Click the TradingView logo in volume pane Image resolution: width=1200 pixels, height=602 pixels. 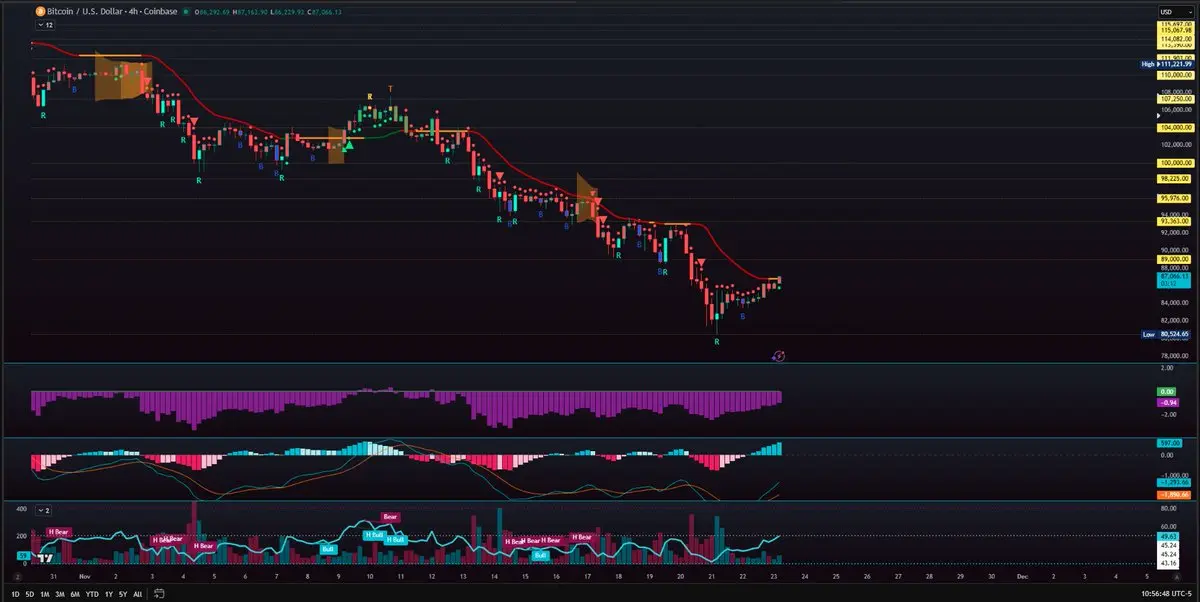point(44,559)
